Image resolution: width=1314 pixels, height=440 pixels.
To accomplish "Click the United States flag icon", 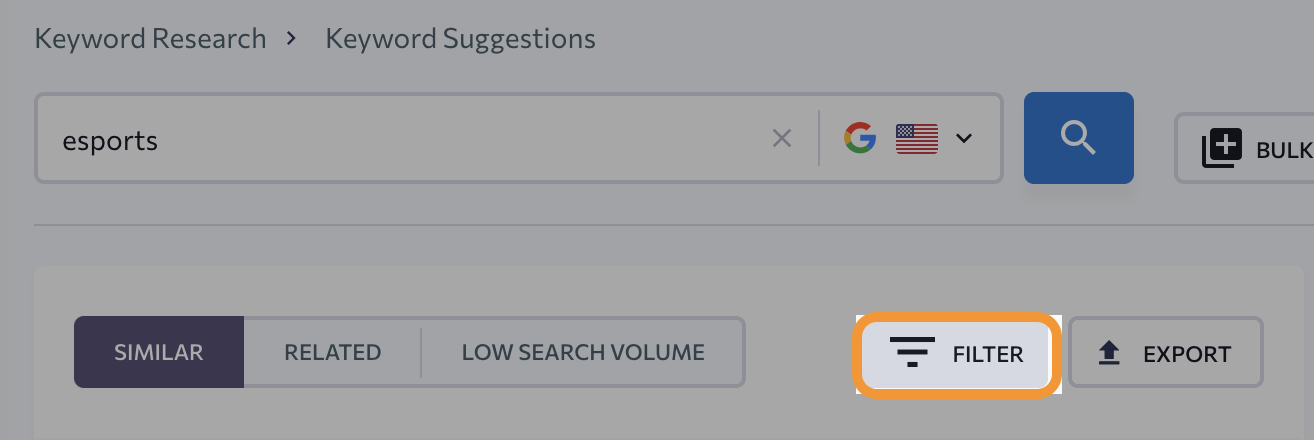I will [917, 138].
